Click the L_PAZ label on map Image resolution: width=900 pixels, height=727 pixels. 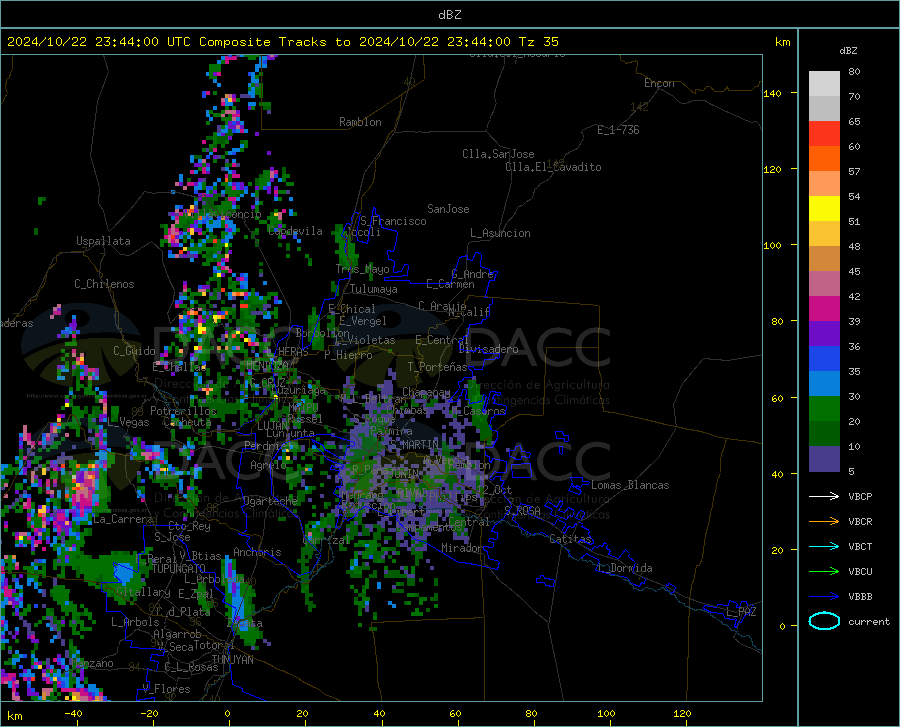pos(741,612)
